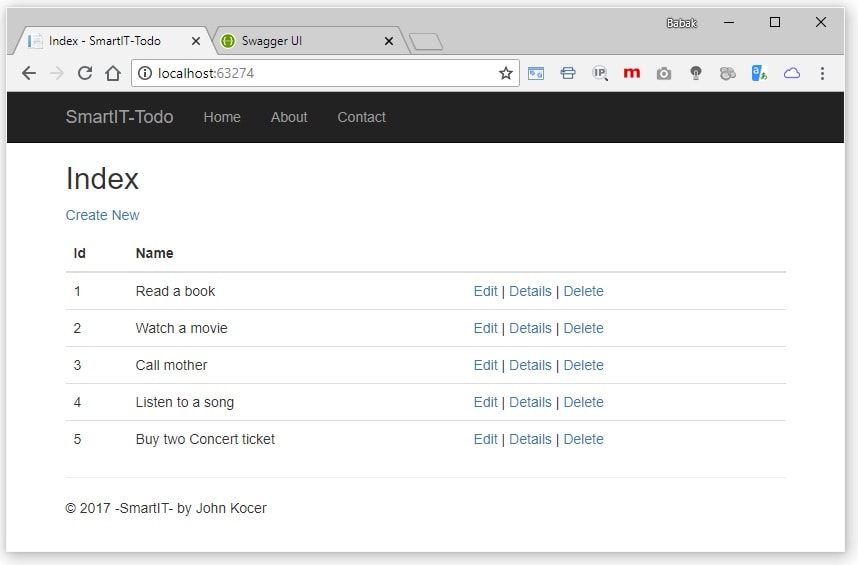This screenshot has height=565, width=858.
Task: Reload the page with the refresh icon
Action: point(85,73)
